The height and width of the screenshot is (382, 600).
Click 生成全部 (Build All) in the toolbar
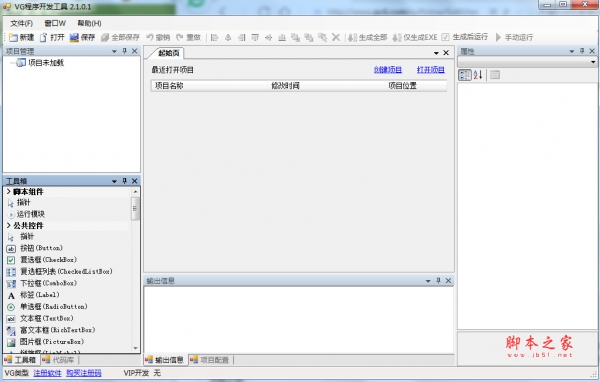pos(368,37)
